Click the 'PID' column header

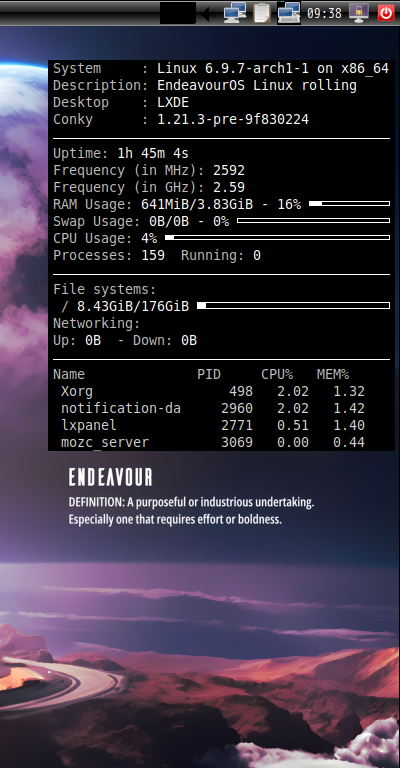(209, 374)
